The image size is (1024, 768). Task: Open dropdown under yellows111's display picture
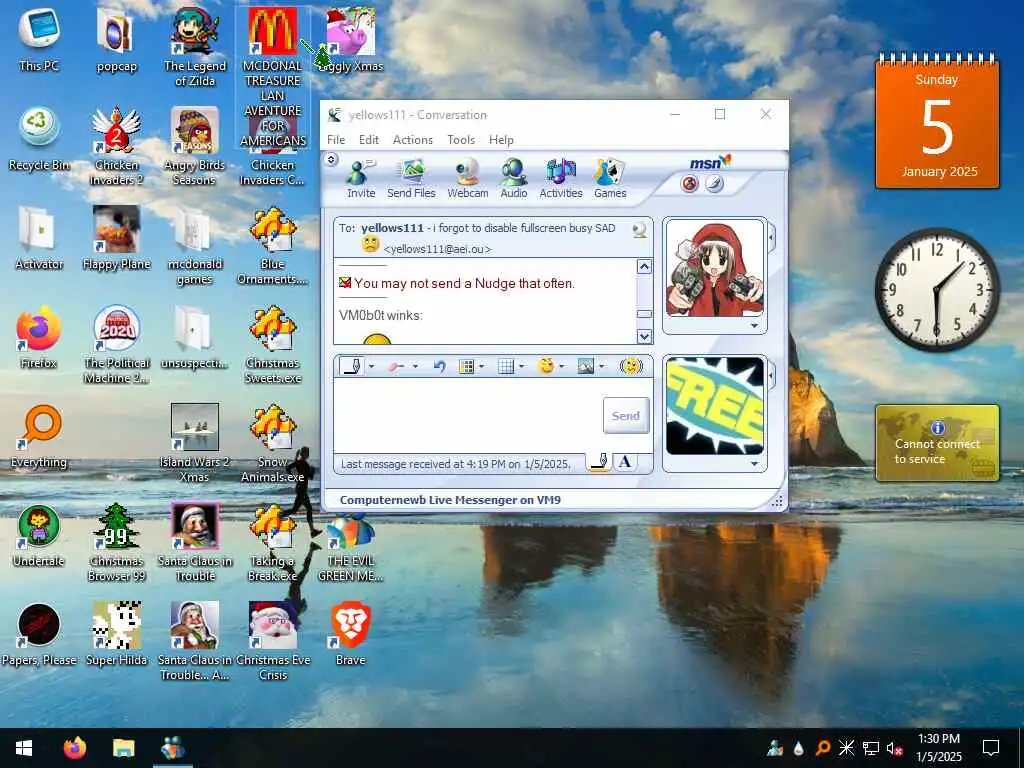click(754, 325)
